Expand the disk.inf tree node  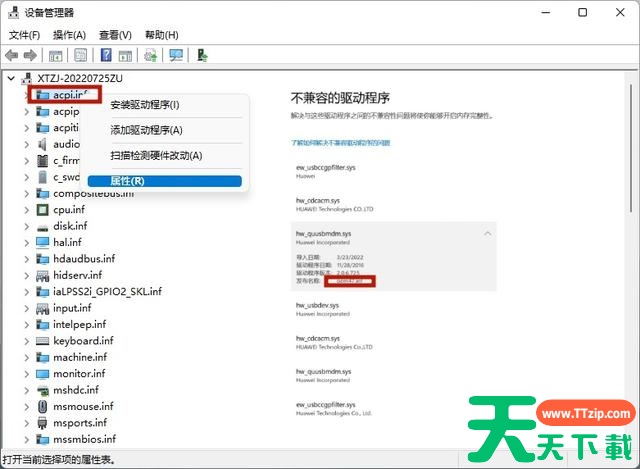27,226
